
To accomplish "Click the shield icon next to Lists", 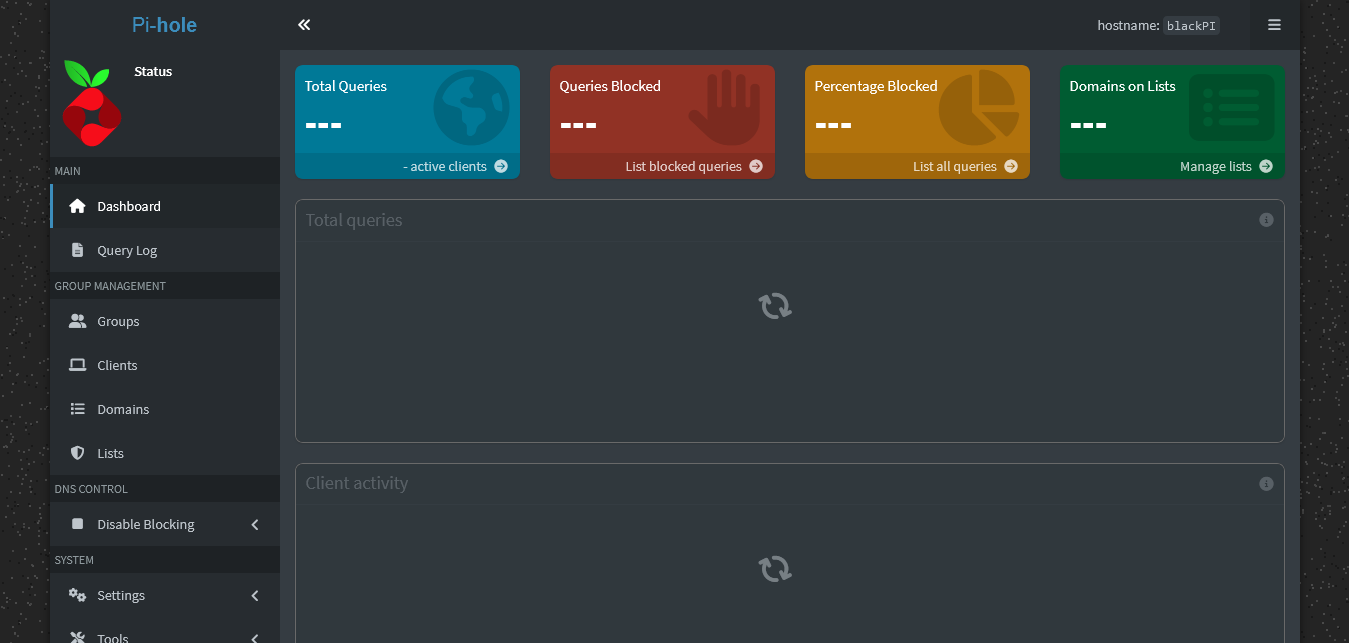I will [x=77, y=453].
